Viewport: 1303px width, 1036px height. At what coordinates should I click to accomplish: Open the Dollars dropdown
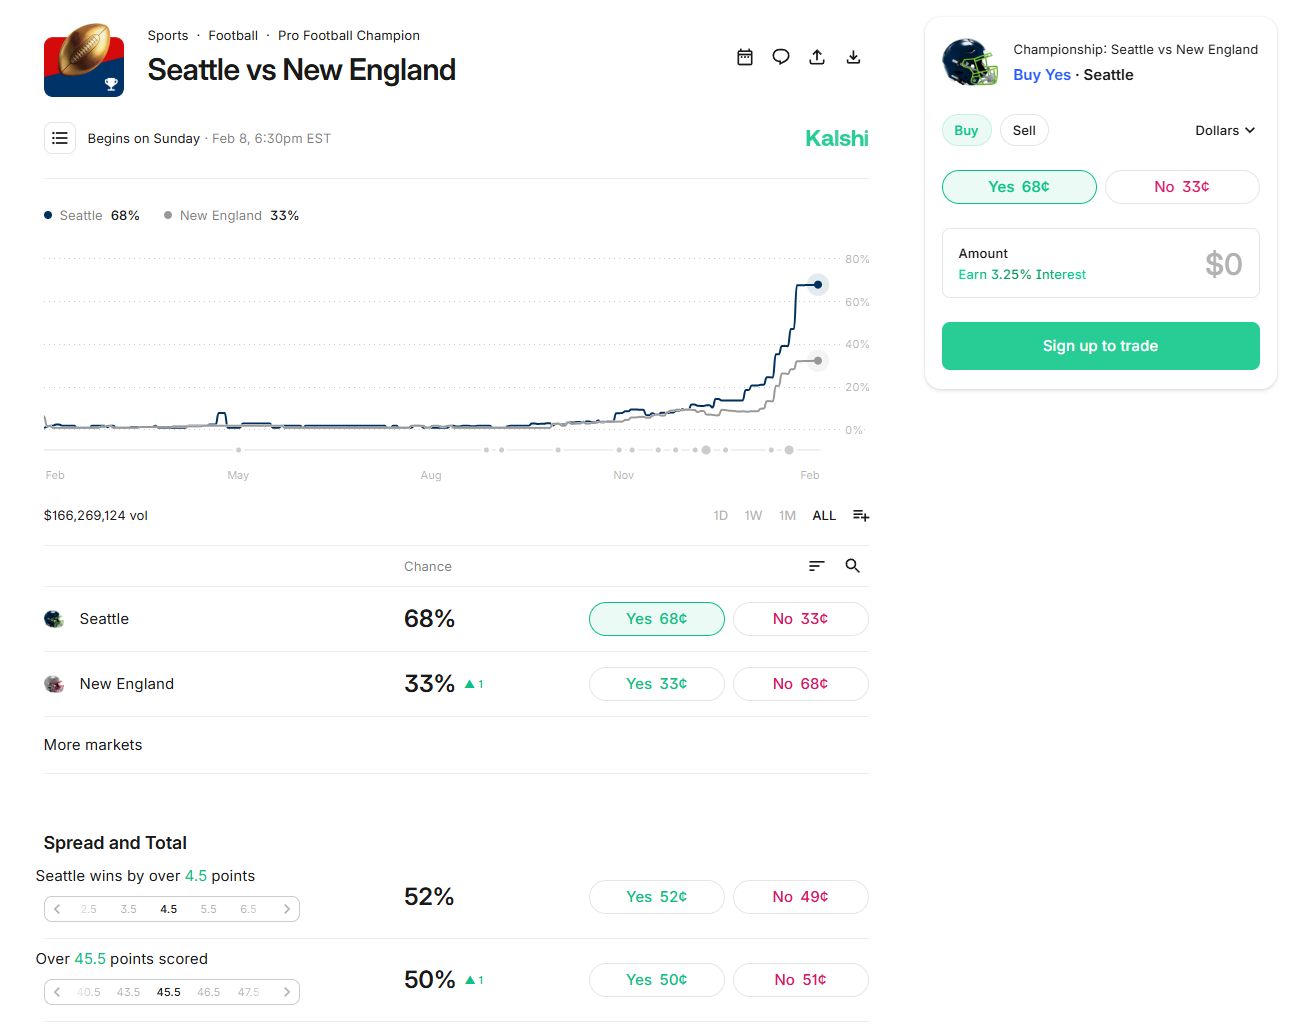coord(1225,130)
